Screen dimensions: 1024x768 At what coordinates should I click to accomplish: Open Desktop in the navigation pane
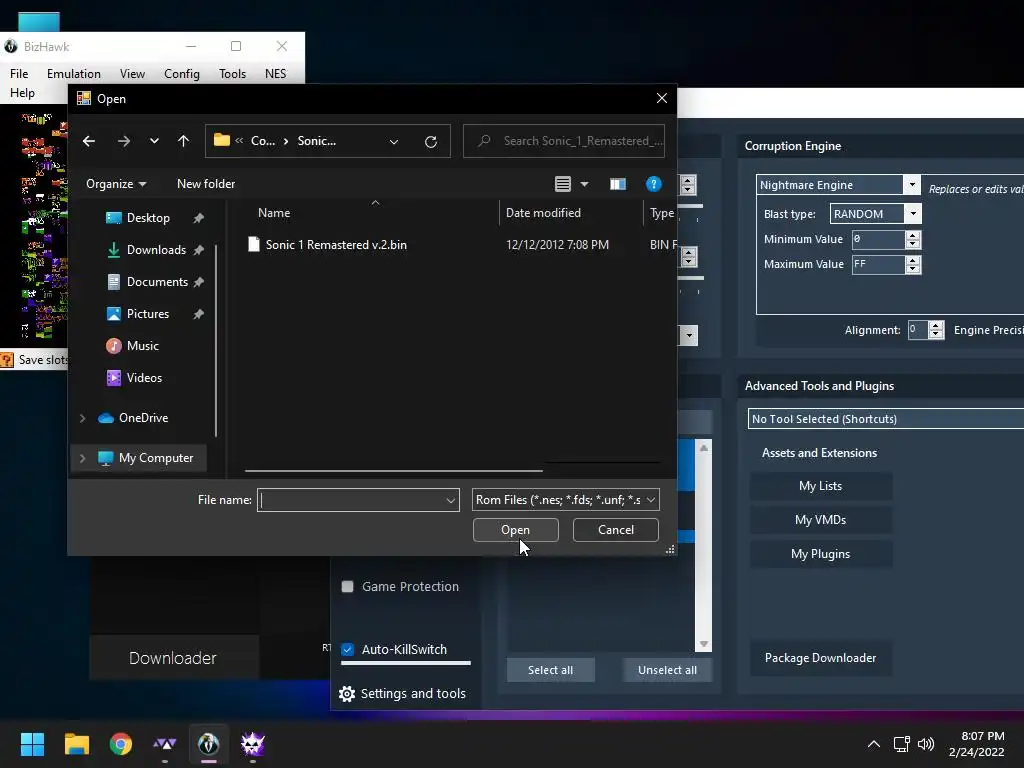(x=148, y=218)
